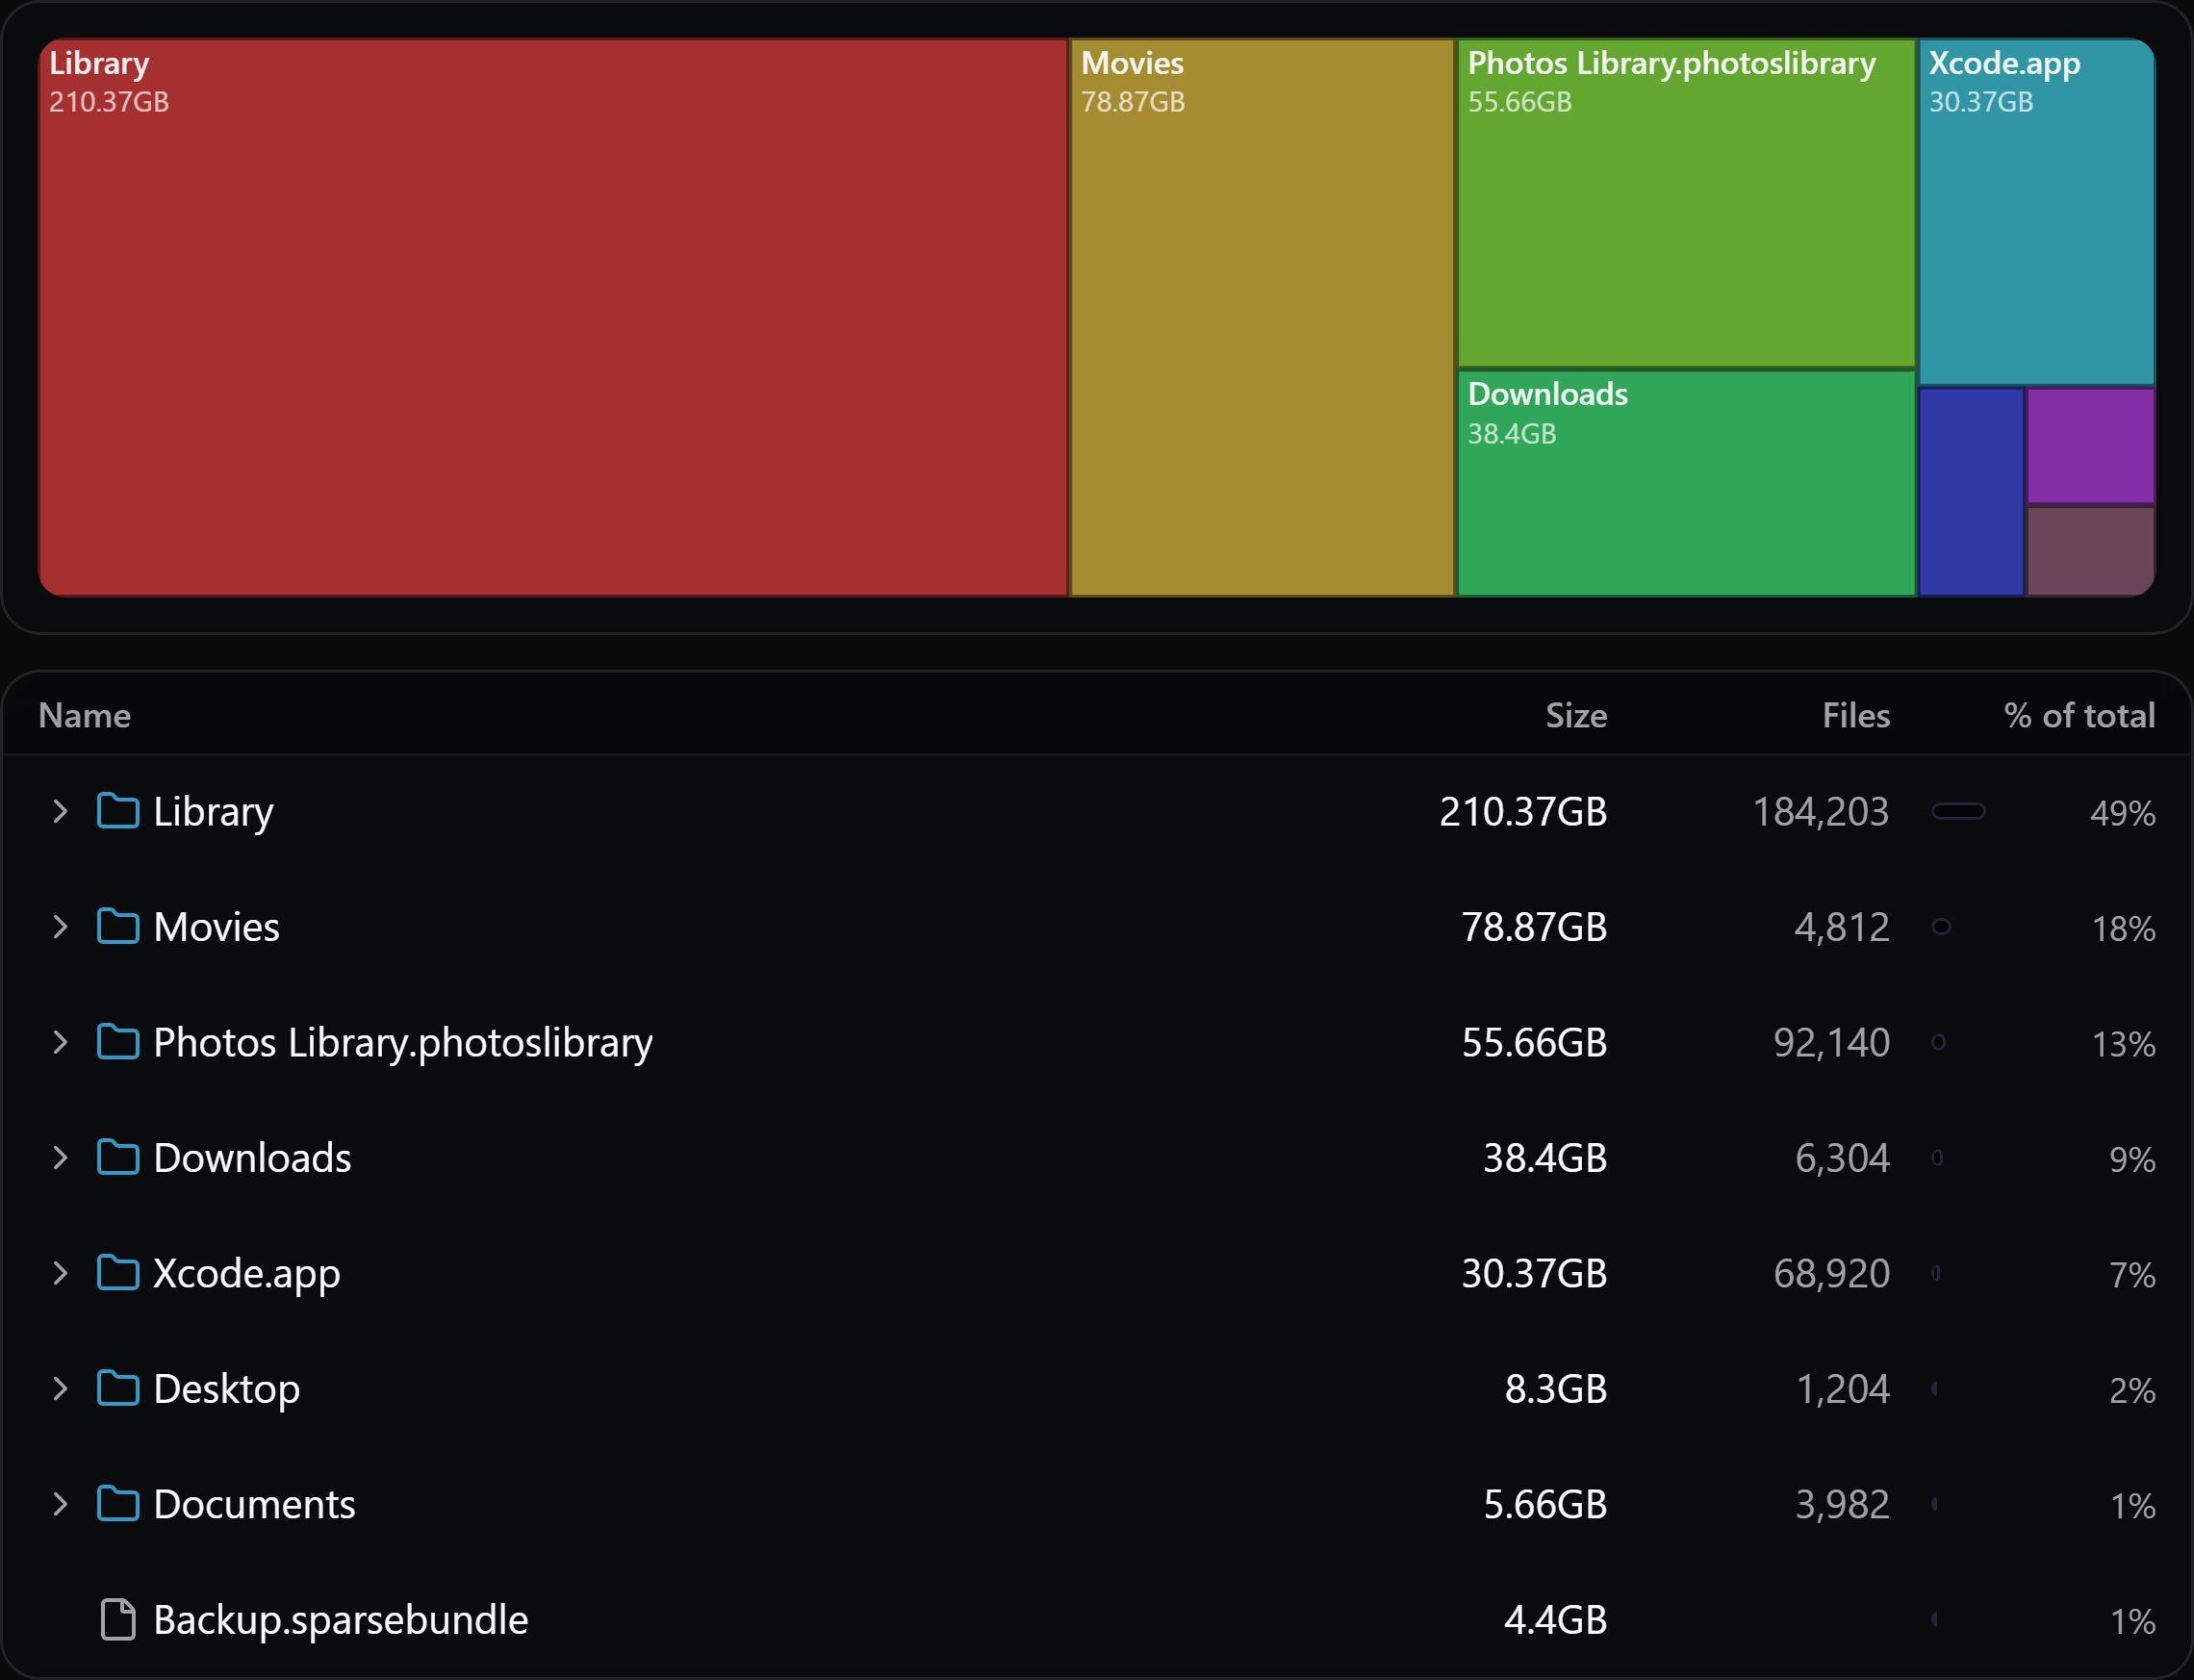
Task: Select the Movies treemap block
Action: tap(1262, 317)
